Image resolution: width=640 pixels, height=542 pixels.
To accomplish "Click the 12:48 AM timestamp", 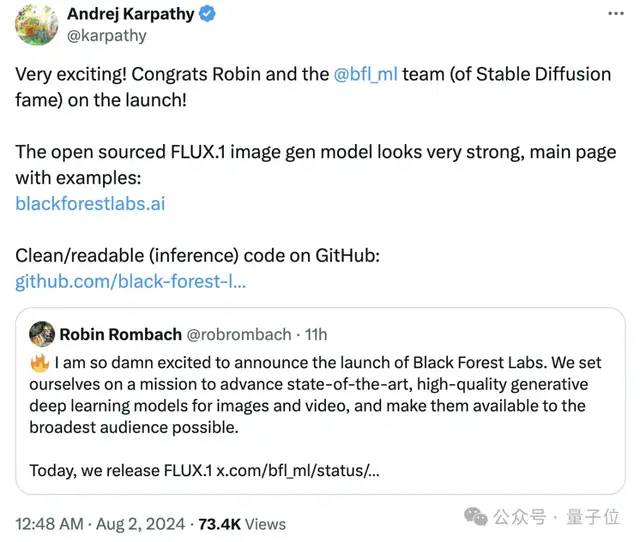I will (x=49, y=524).
